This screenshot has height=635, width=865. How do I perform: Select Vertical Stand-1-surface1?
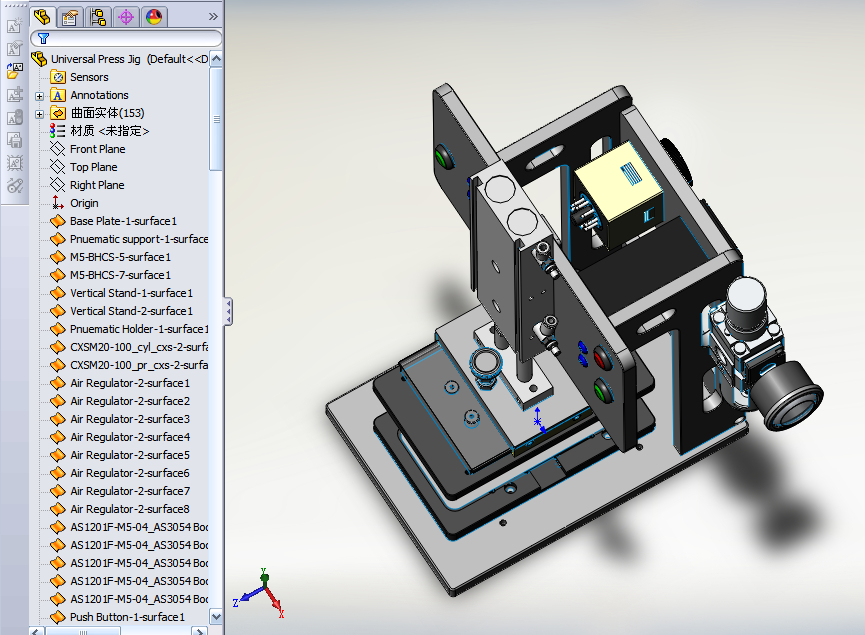click(x=131, y=293)
